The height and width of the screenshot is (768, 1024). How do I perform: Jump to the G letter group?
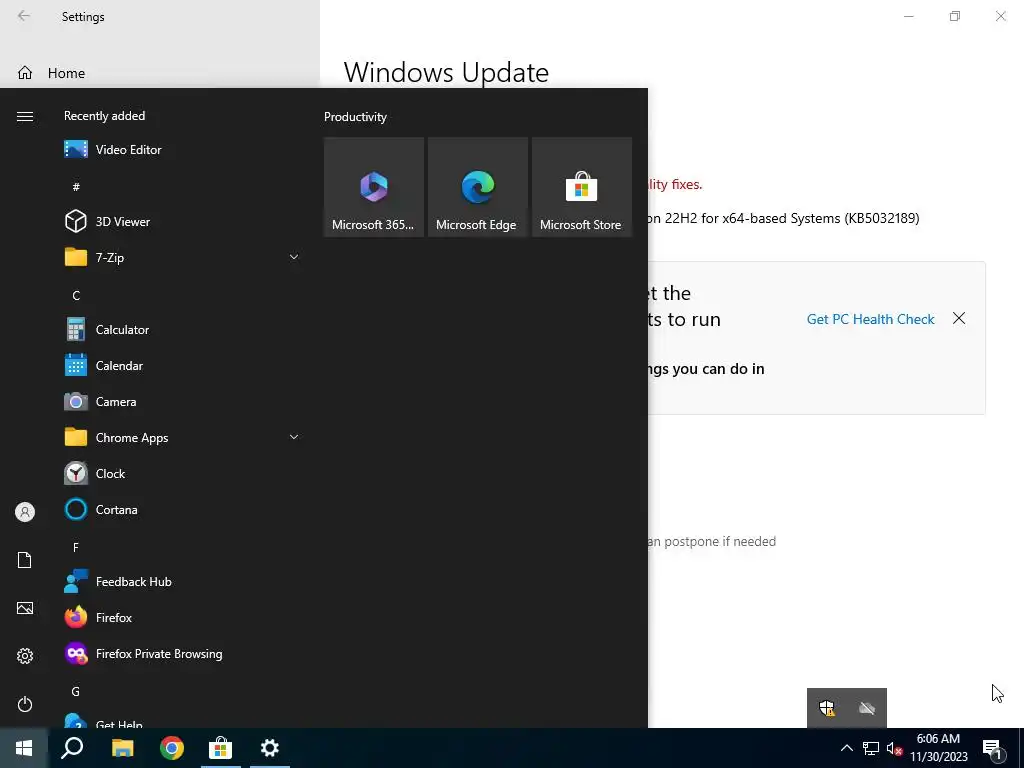[76, 691]
